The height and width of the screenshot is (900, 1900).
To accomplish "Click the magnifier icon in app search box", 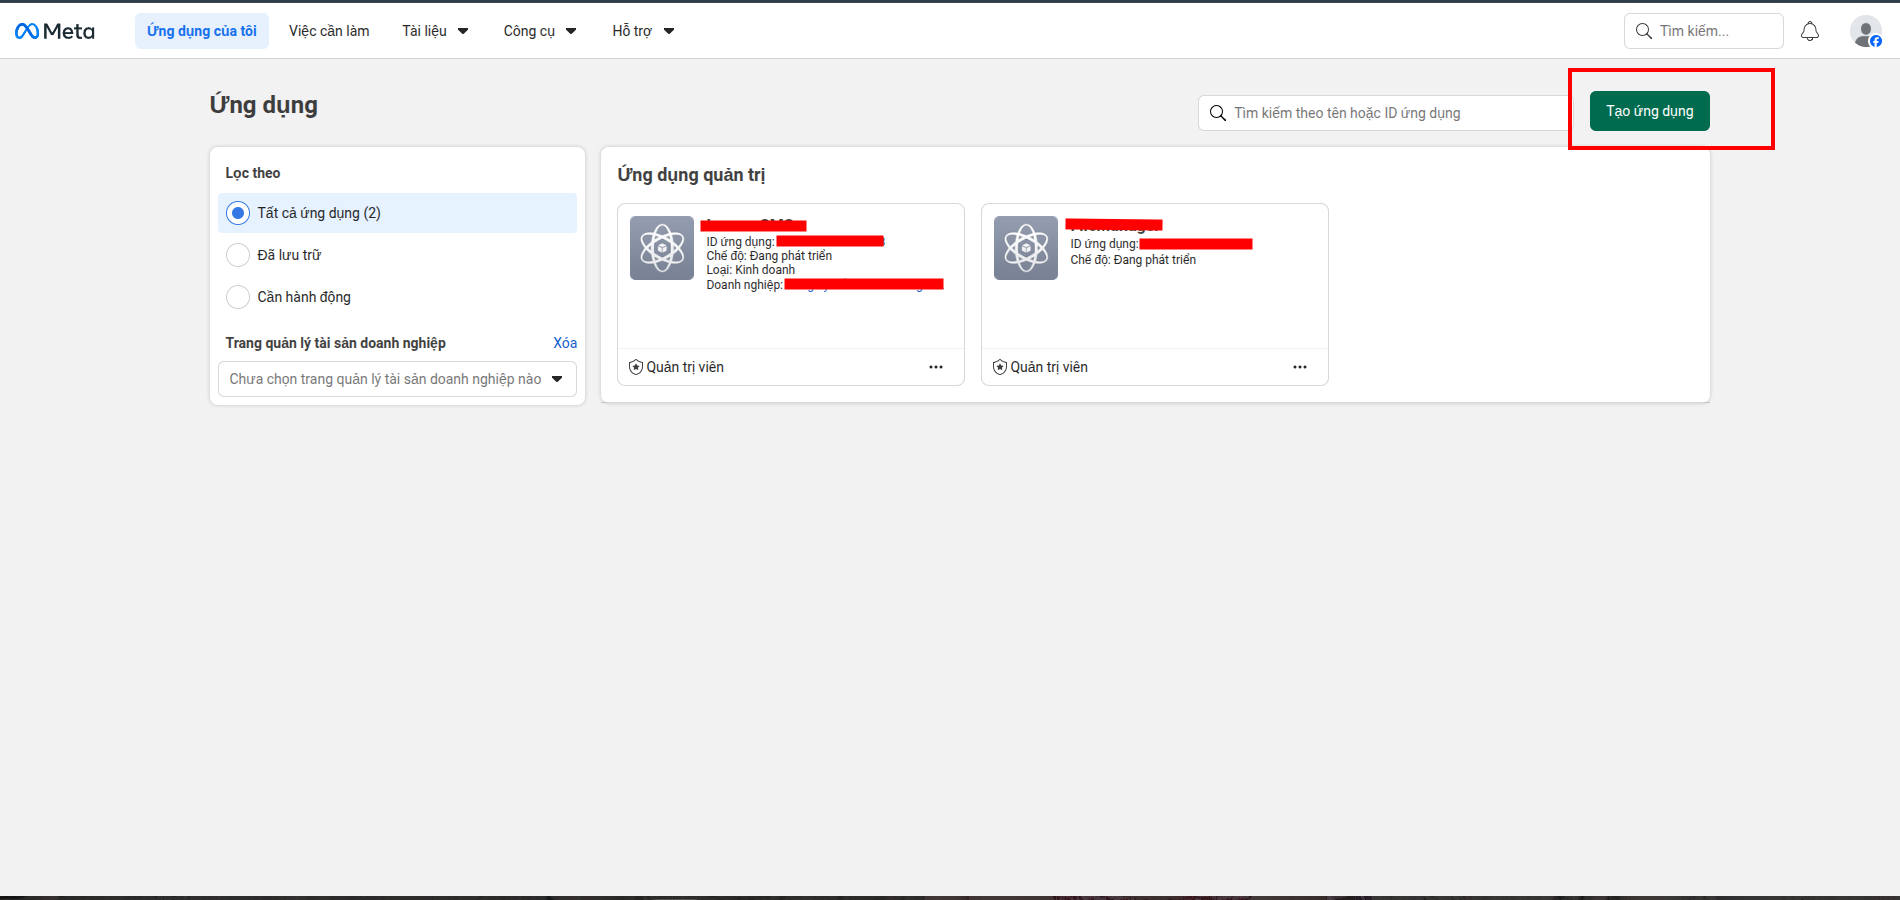I will (x=1217, y=113).
